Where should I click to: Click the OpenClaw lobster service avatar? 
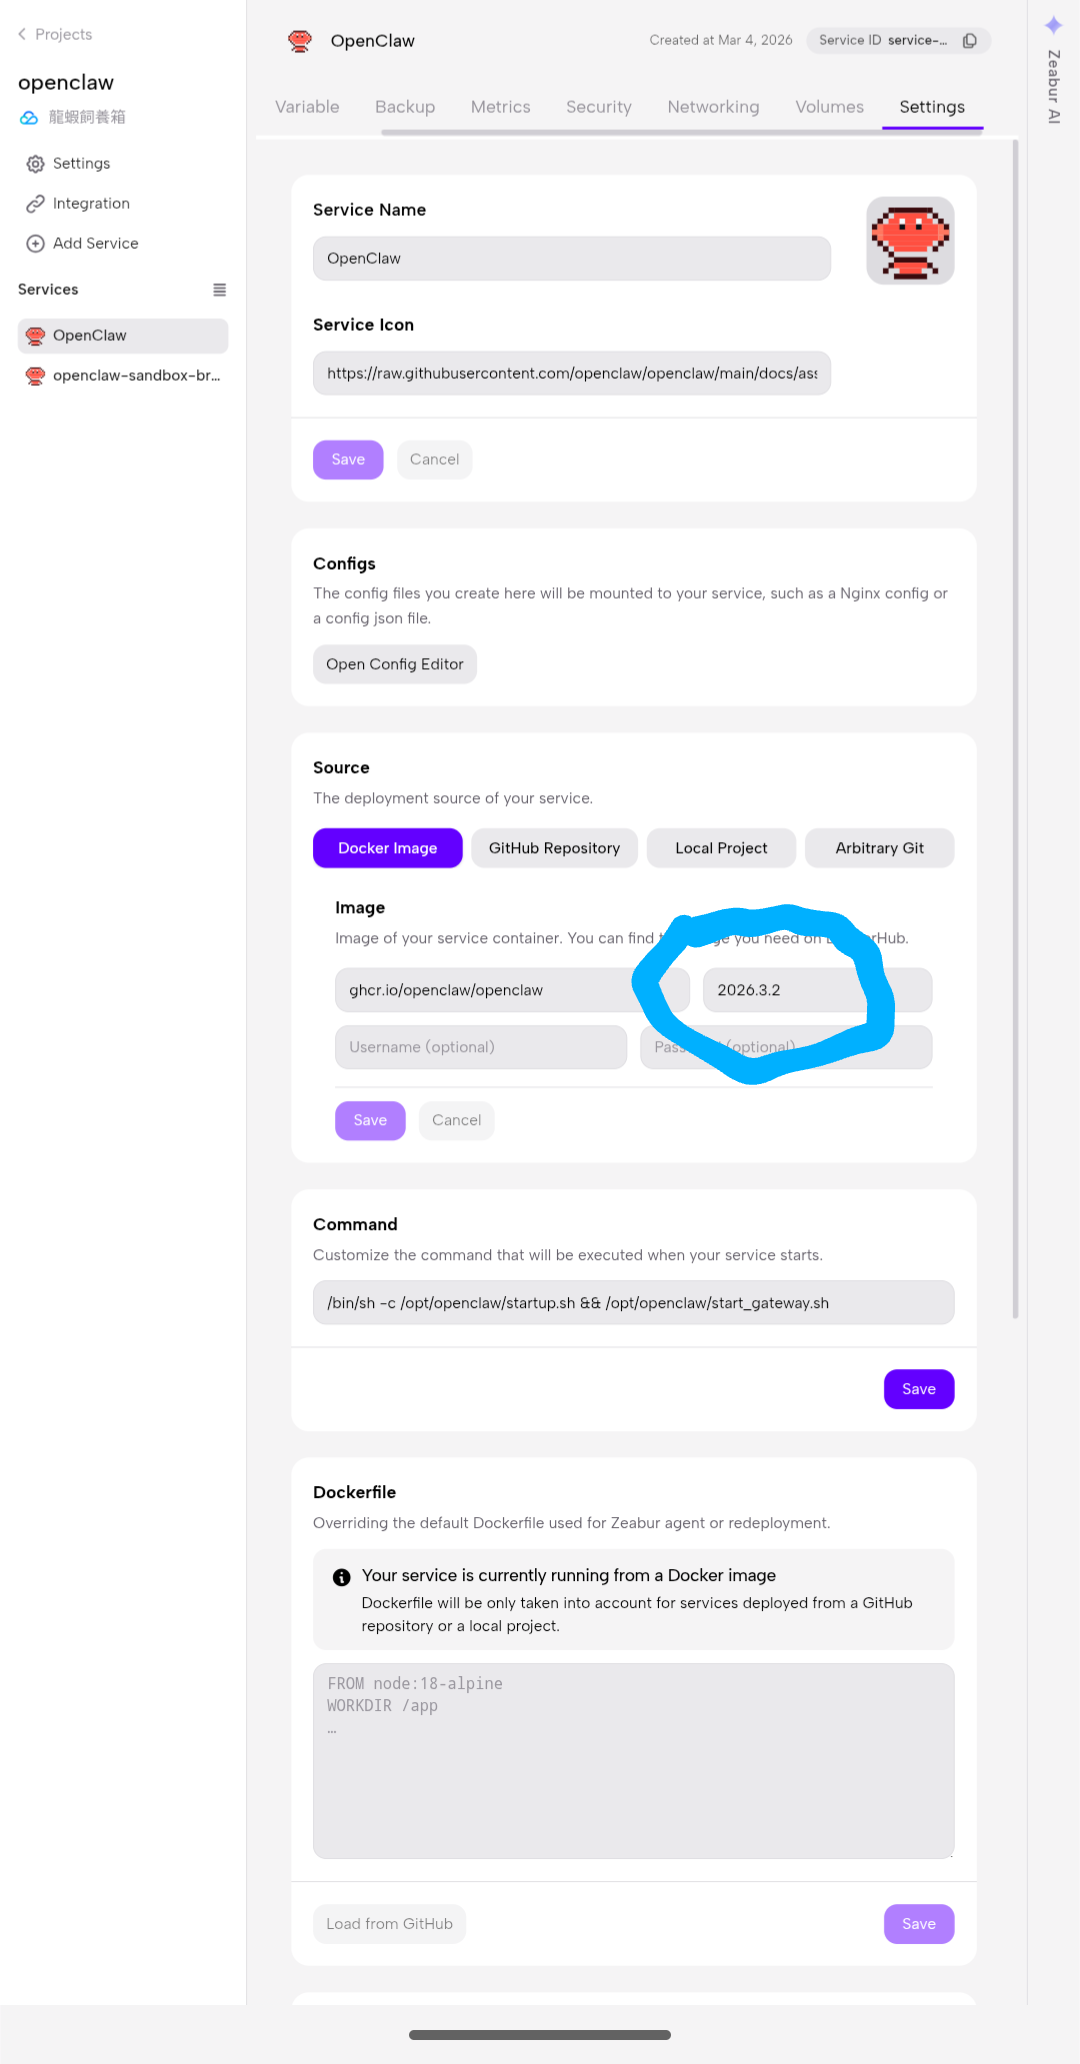910,241
